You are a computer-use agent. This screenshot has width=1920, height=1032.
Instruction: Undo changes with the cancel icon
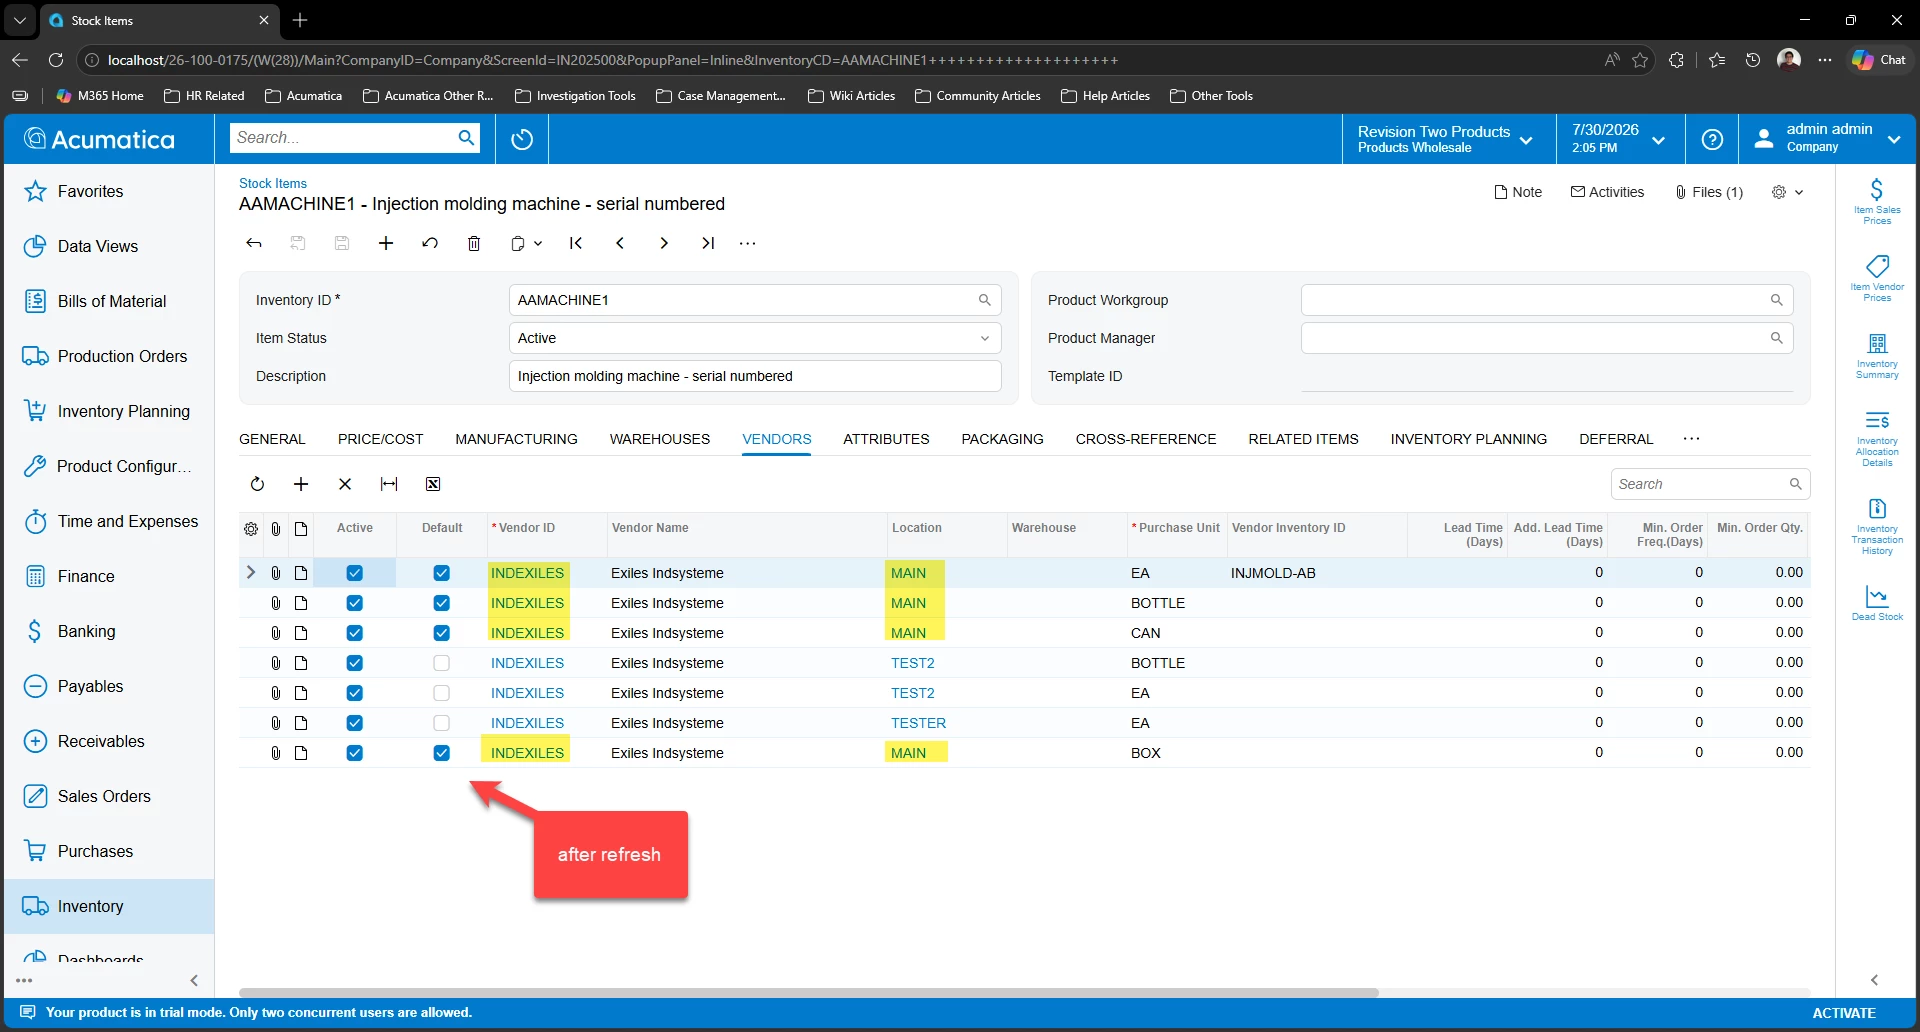(x=430, y=243)
